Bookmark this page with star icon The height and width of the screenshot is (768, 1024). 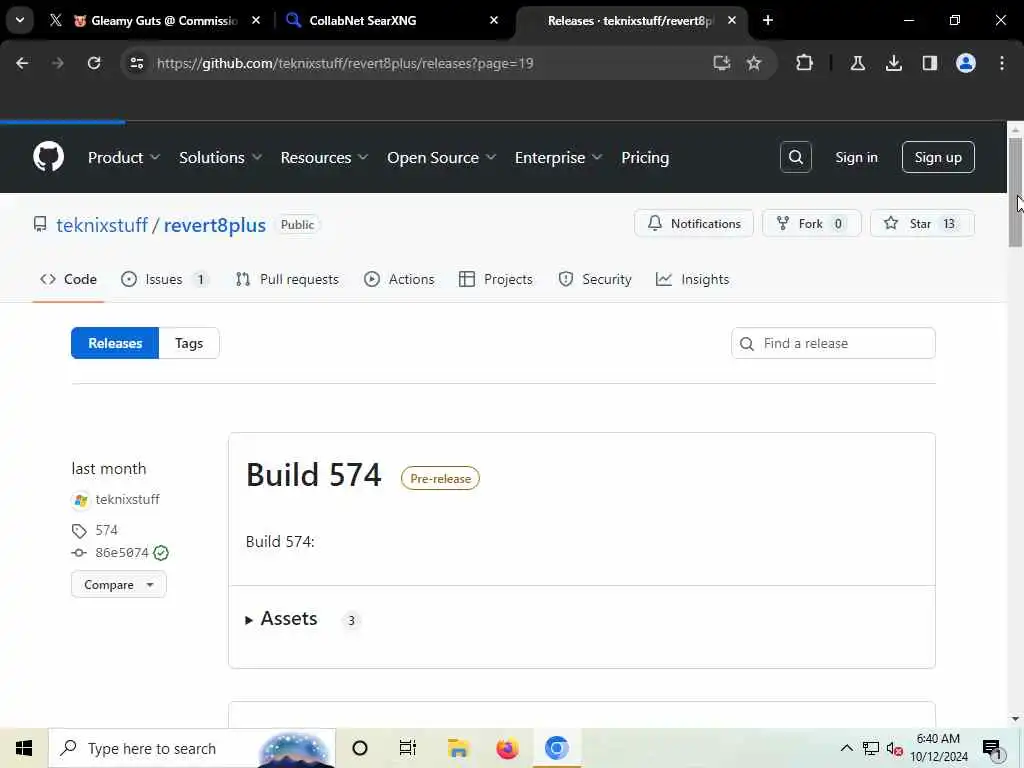pyautogui.click(x=754, y=63)
